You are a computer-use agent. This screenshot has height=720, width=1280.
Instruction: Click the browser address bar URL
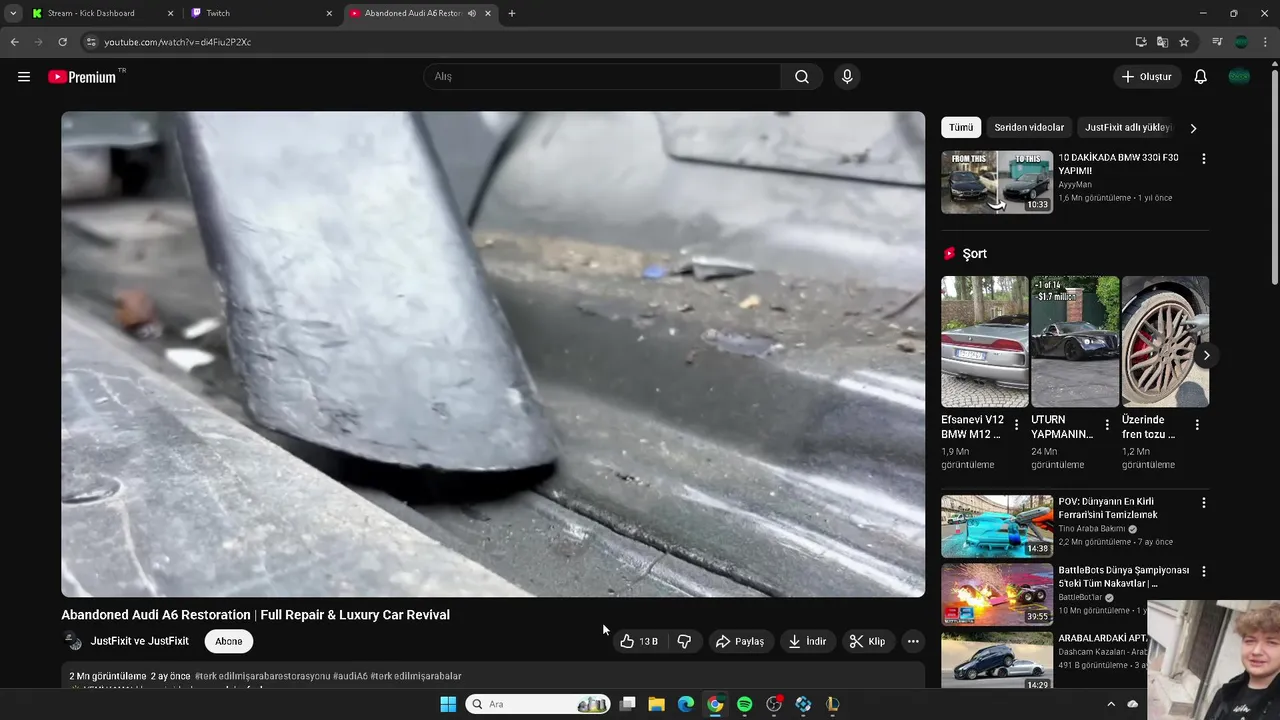click(178, 42)
